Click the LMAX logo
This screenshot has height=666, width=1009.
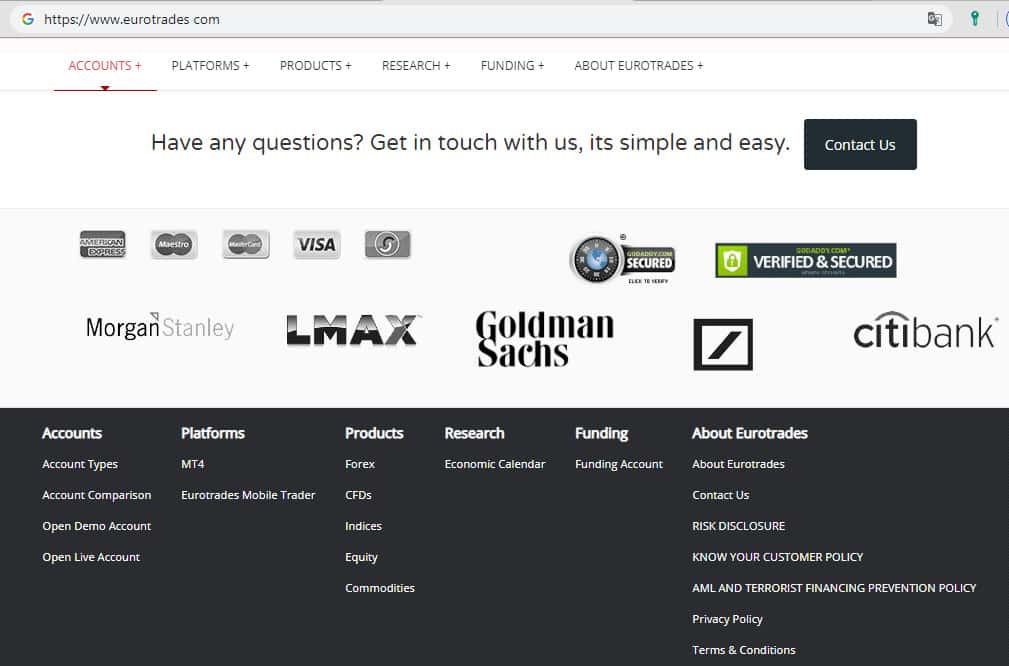[x=352, y=330]
